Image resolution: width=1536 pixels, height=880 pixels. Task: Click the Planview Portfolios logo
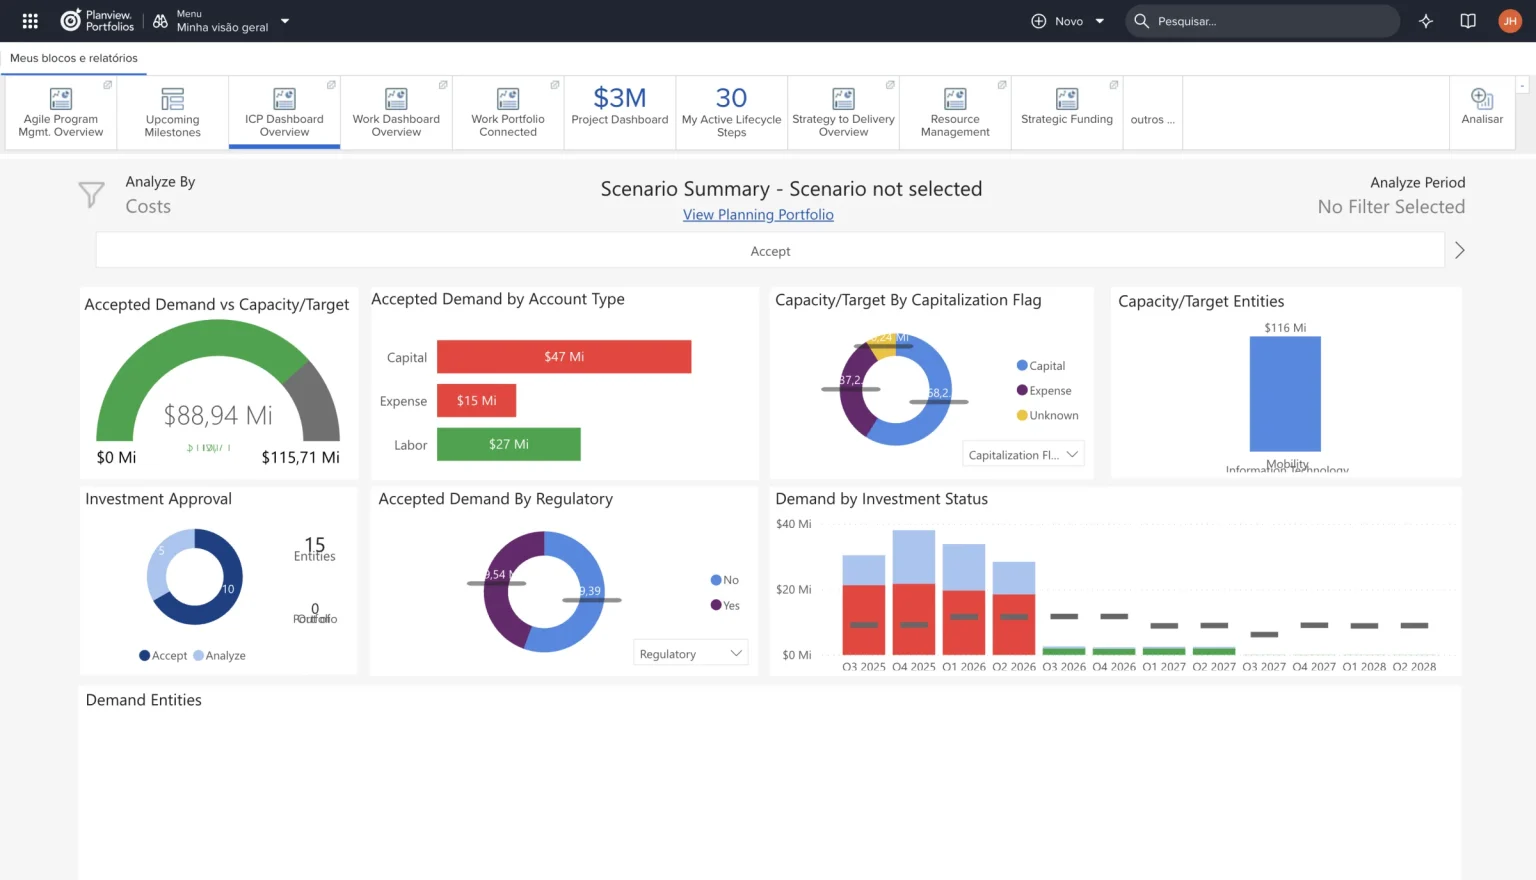coord(97,21)
